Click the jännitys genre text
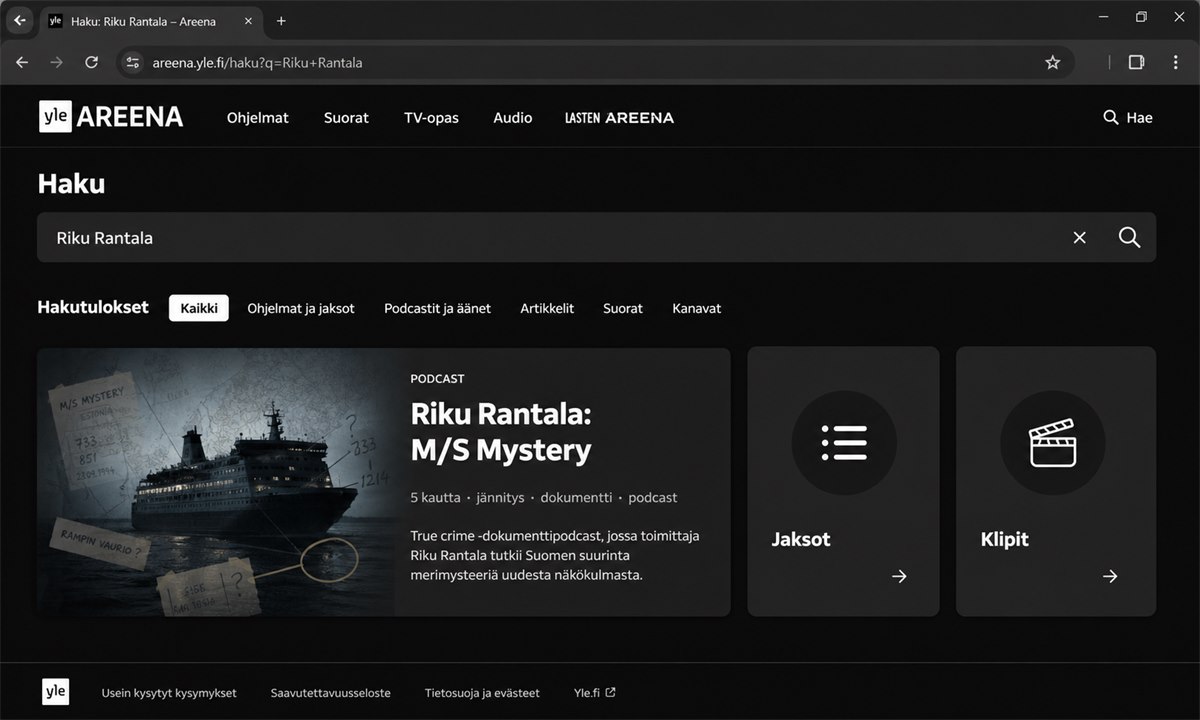The height and width of the screenshot is (720, 1200). (x=501, y=497)
